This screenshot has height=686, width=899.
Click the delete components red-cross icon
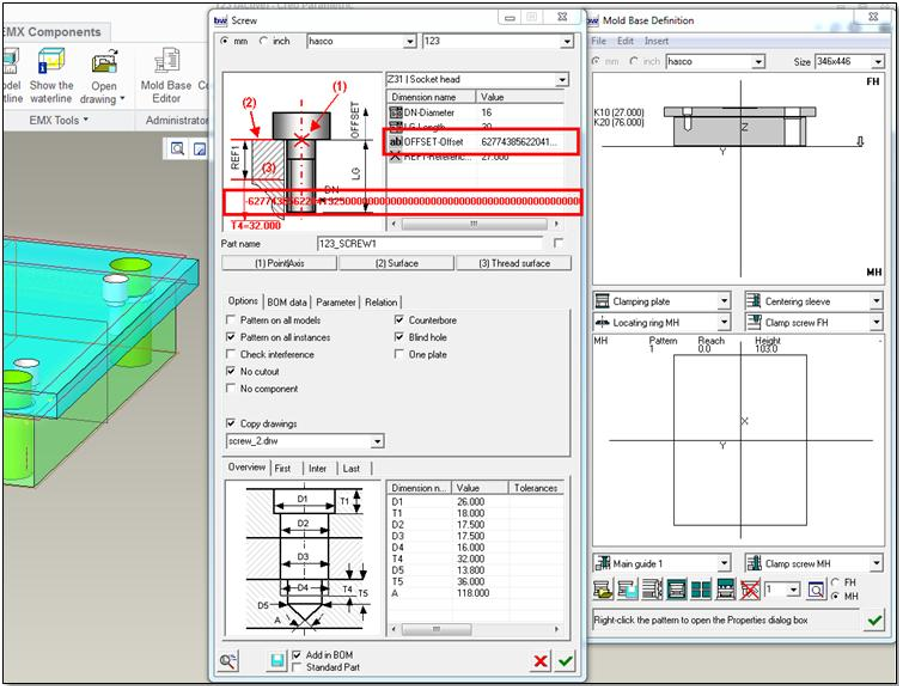750,589
